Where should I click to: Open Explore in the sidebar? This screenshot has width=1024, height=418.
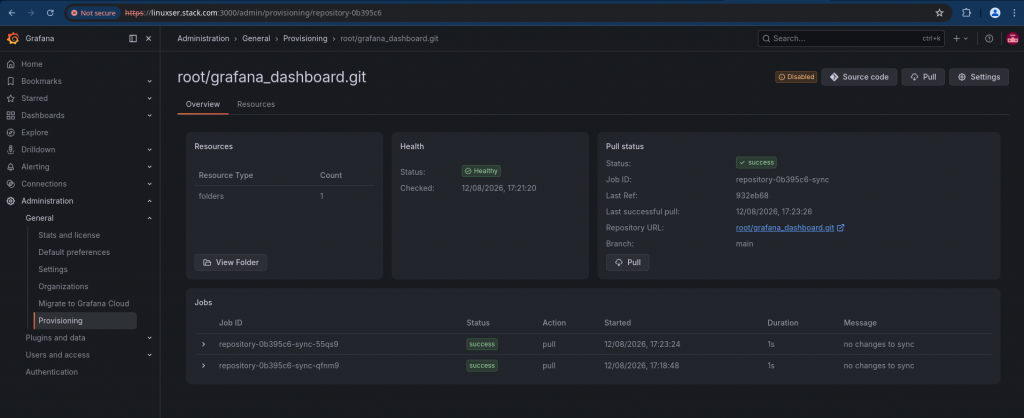click(x=35, y=132)
